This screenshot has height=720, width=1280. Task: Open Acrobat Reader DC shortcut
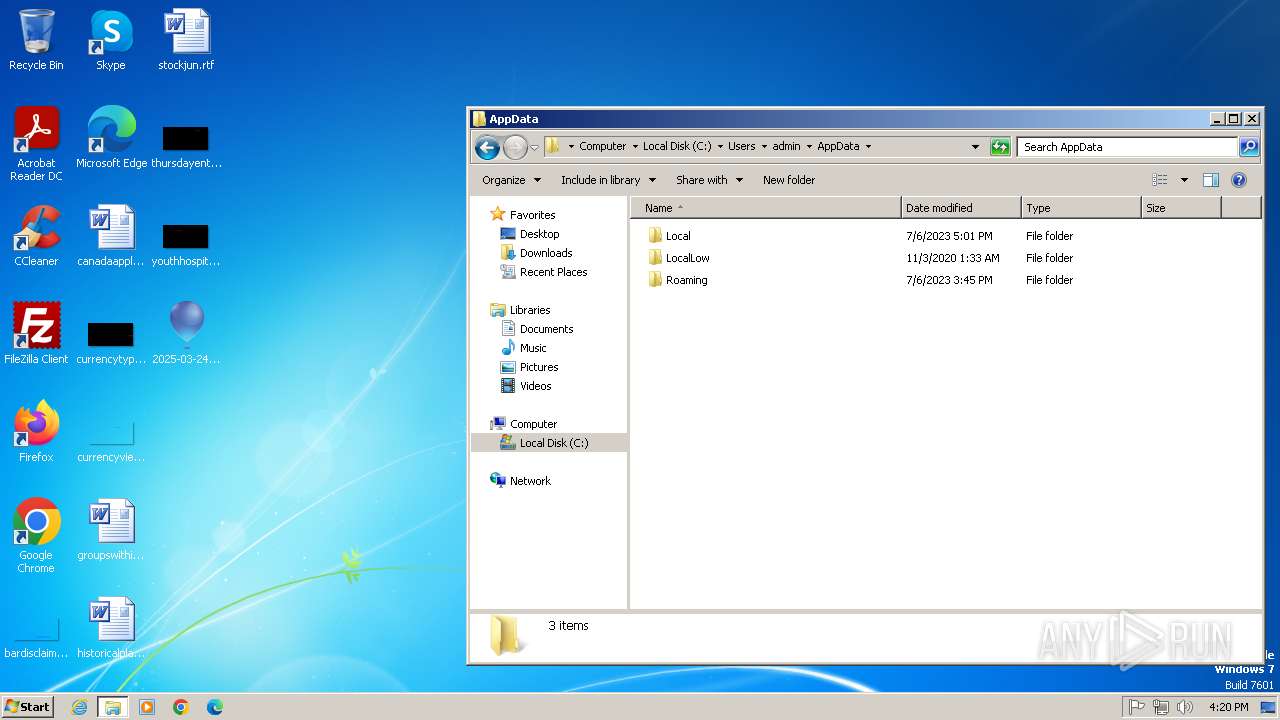(x=36, y=144)
